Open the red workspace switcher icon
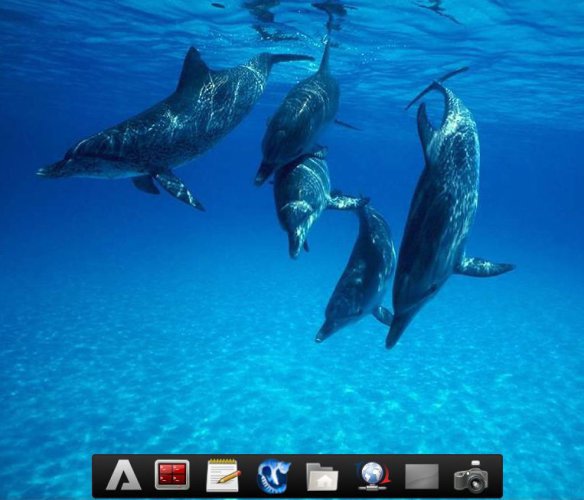 pyautogui.click(x=172, y=475)
